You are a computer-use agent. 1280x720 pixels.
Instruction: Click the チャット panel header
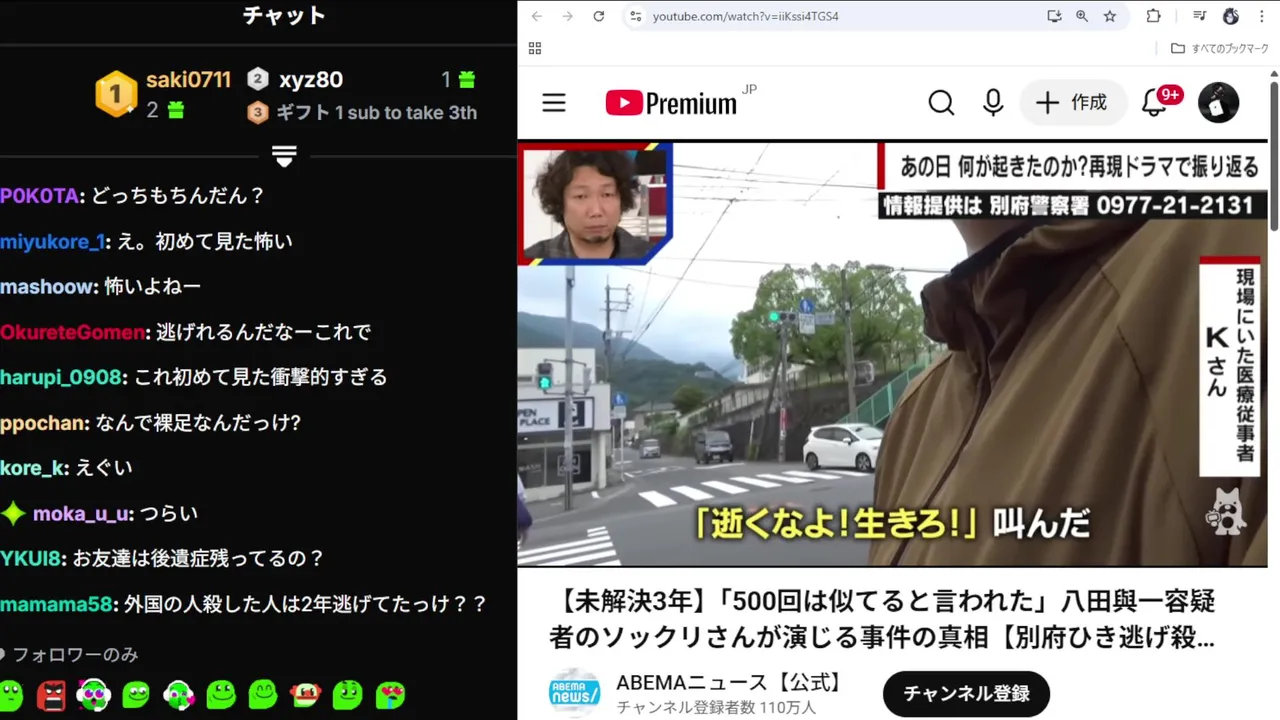click(x=285, y=16)
